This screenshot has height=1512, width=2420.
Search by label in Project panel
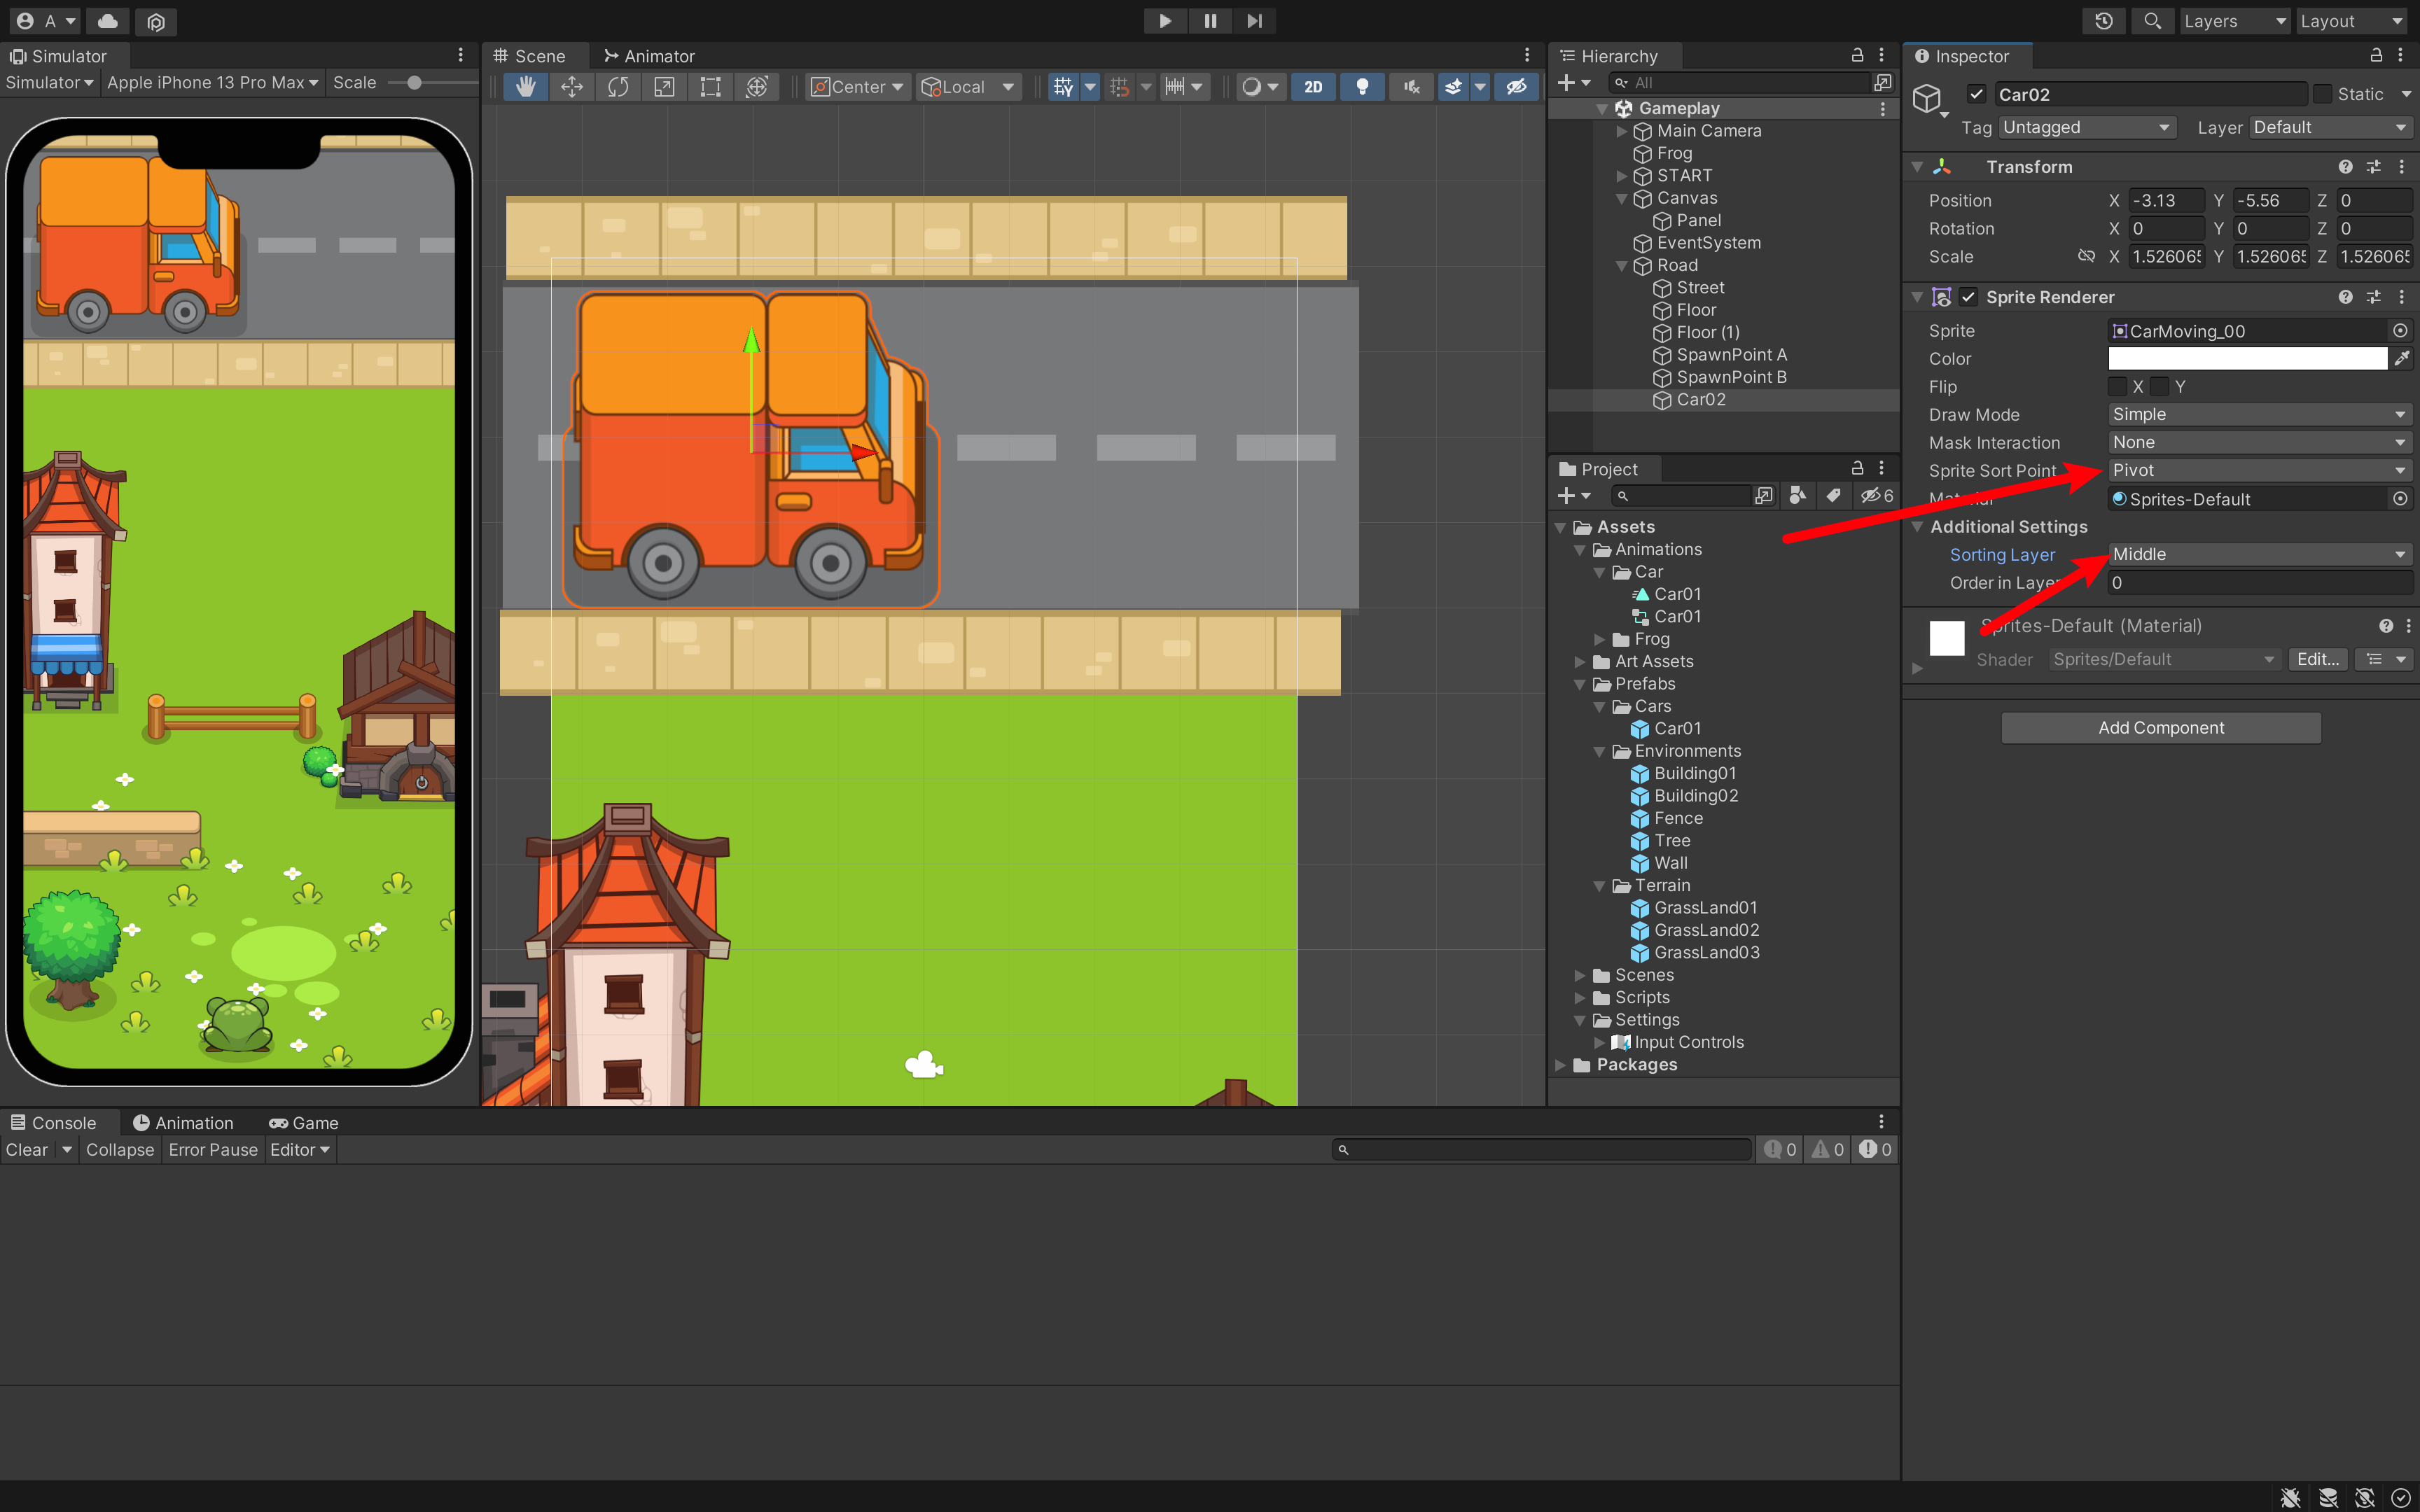(x=1833, y=495)
